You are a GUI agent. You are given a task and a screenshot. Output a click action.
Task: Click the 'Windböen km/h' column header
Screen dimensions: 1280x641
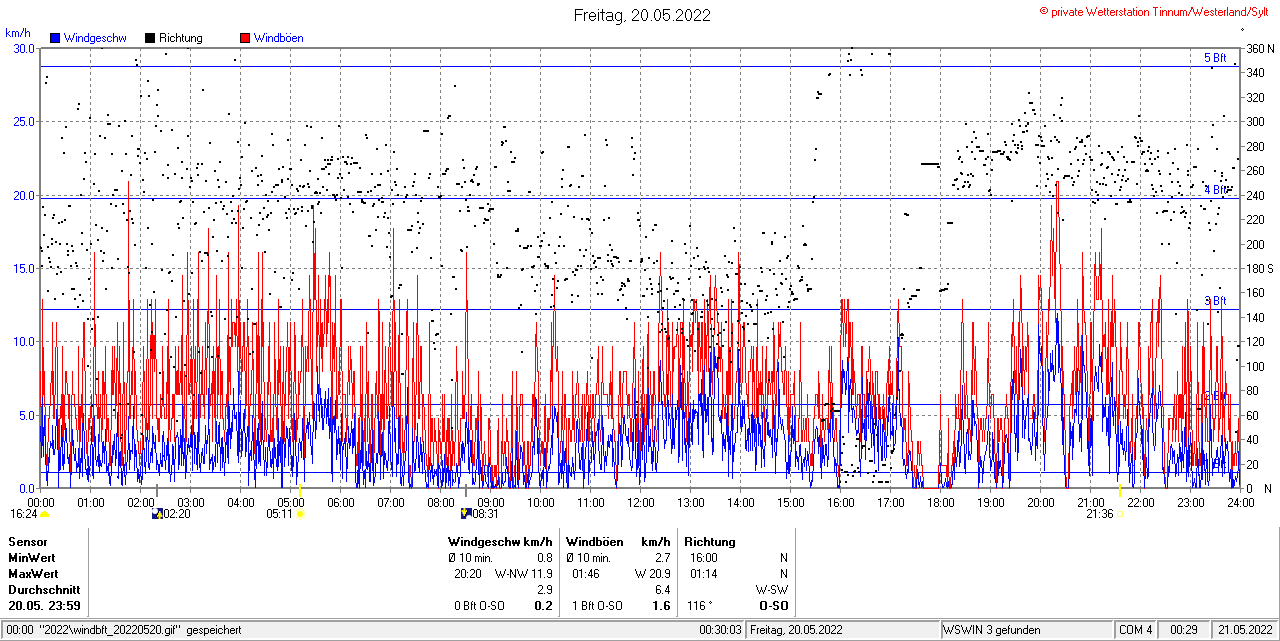tap(618, 542)
